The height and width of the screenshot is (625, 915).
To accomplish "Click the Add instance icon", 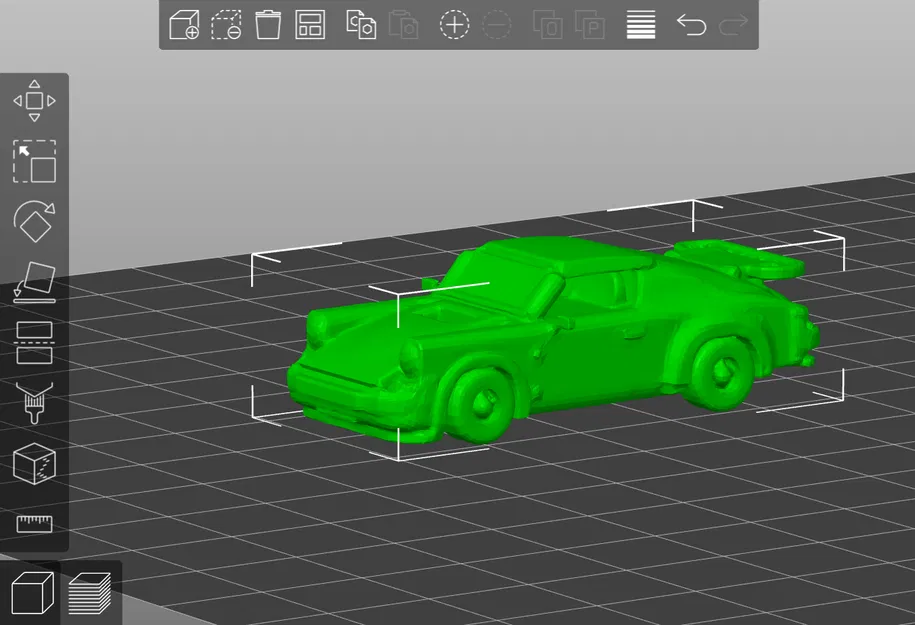I will click(453, 25).
